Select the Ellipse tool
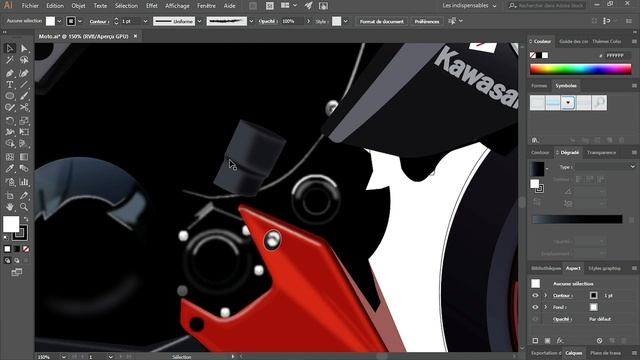The width and height of the screenshot is (640, 360). coord(10,96)
